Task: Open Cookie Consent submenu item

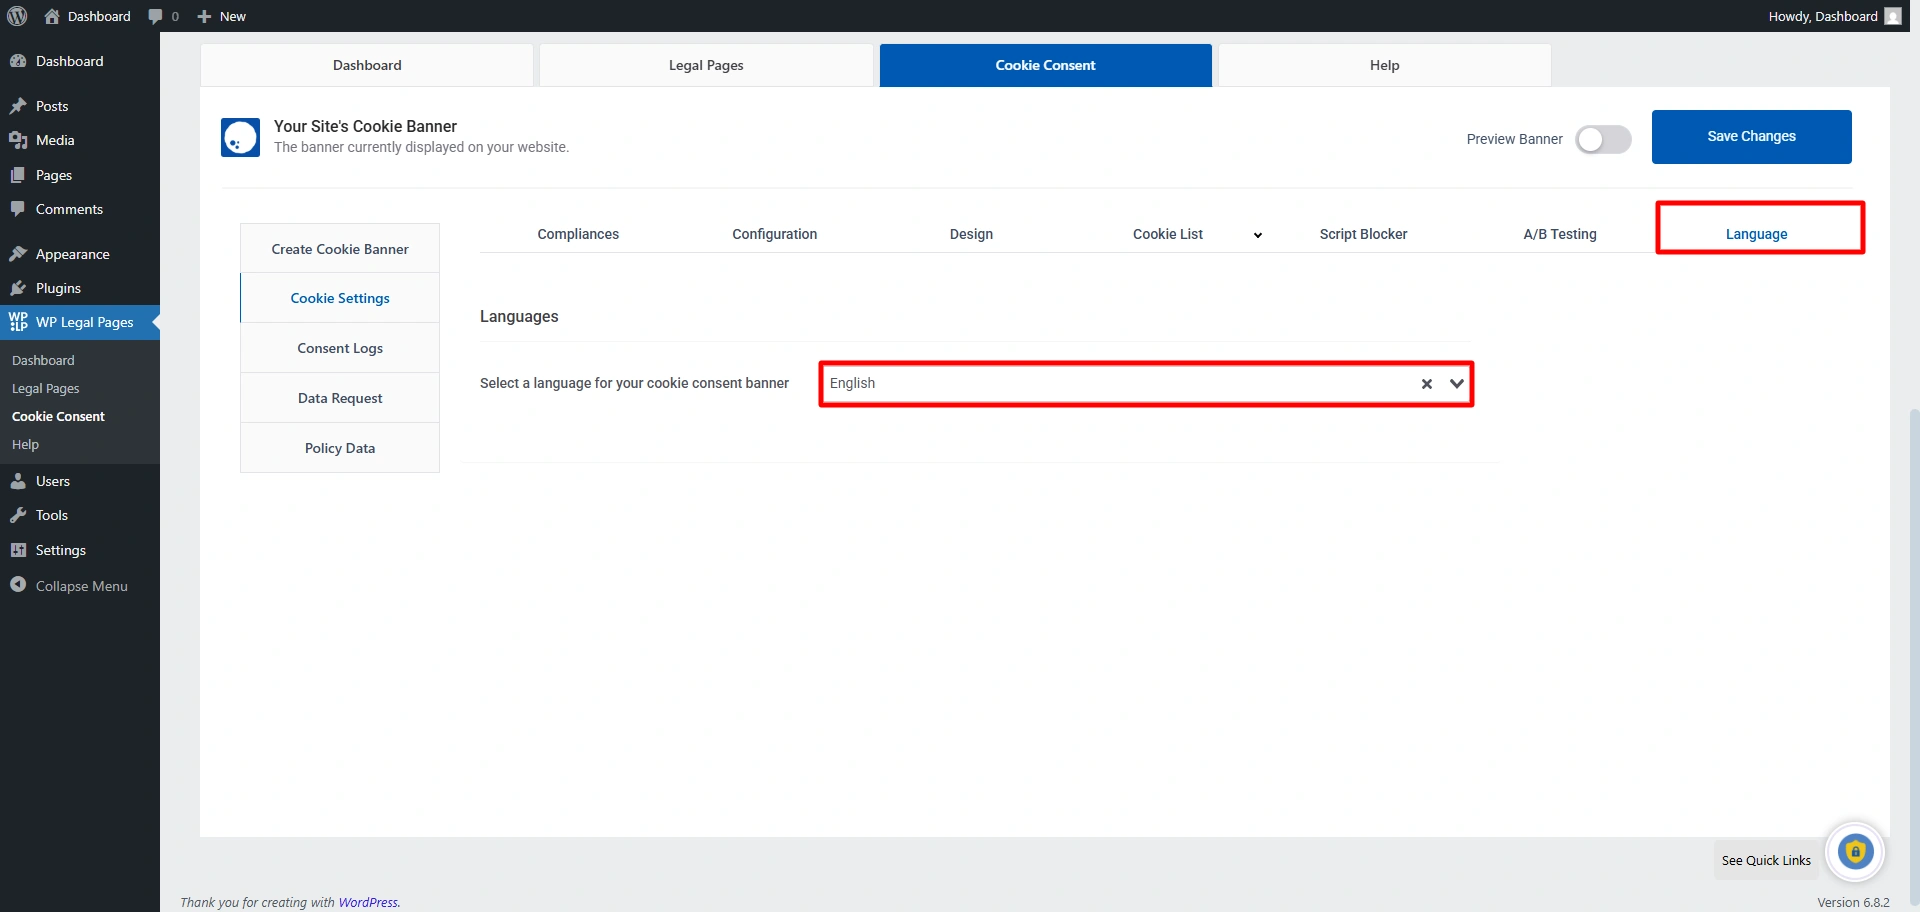Action: pos(58,416)
